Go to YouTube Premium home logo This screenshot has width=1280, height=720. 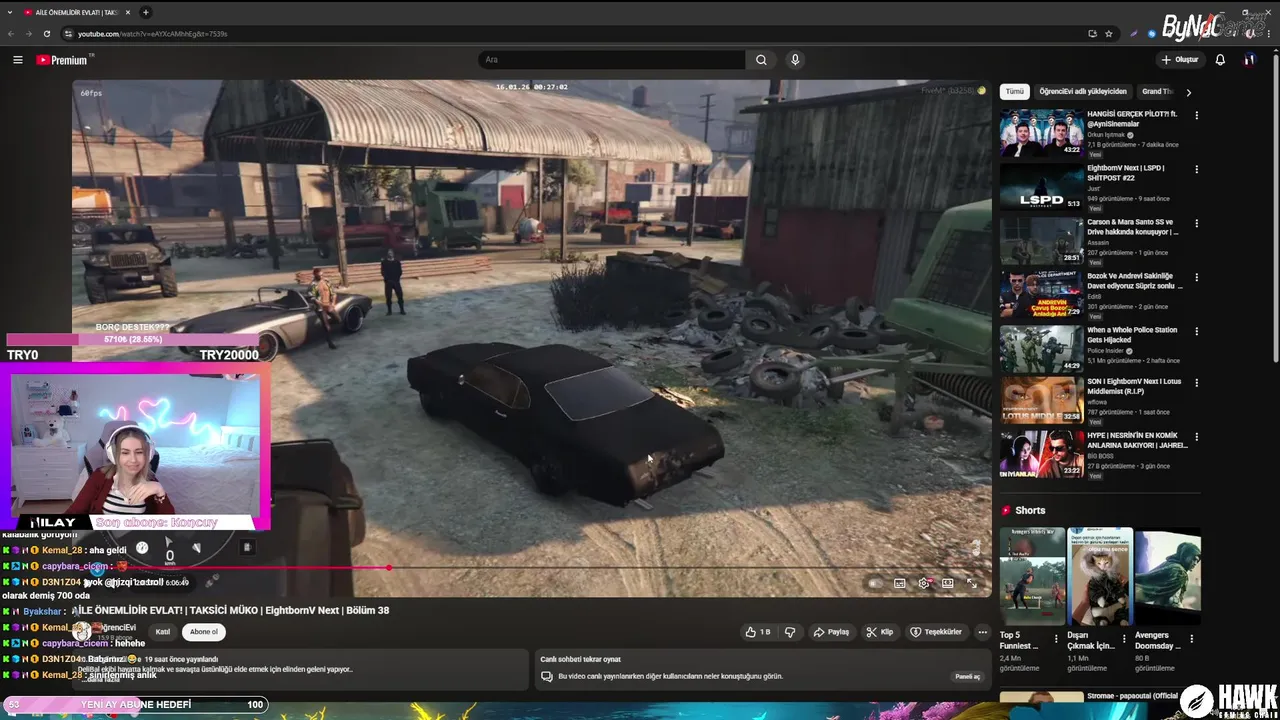62,60
